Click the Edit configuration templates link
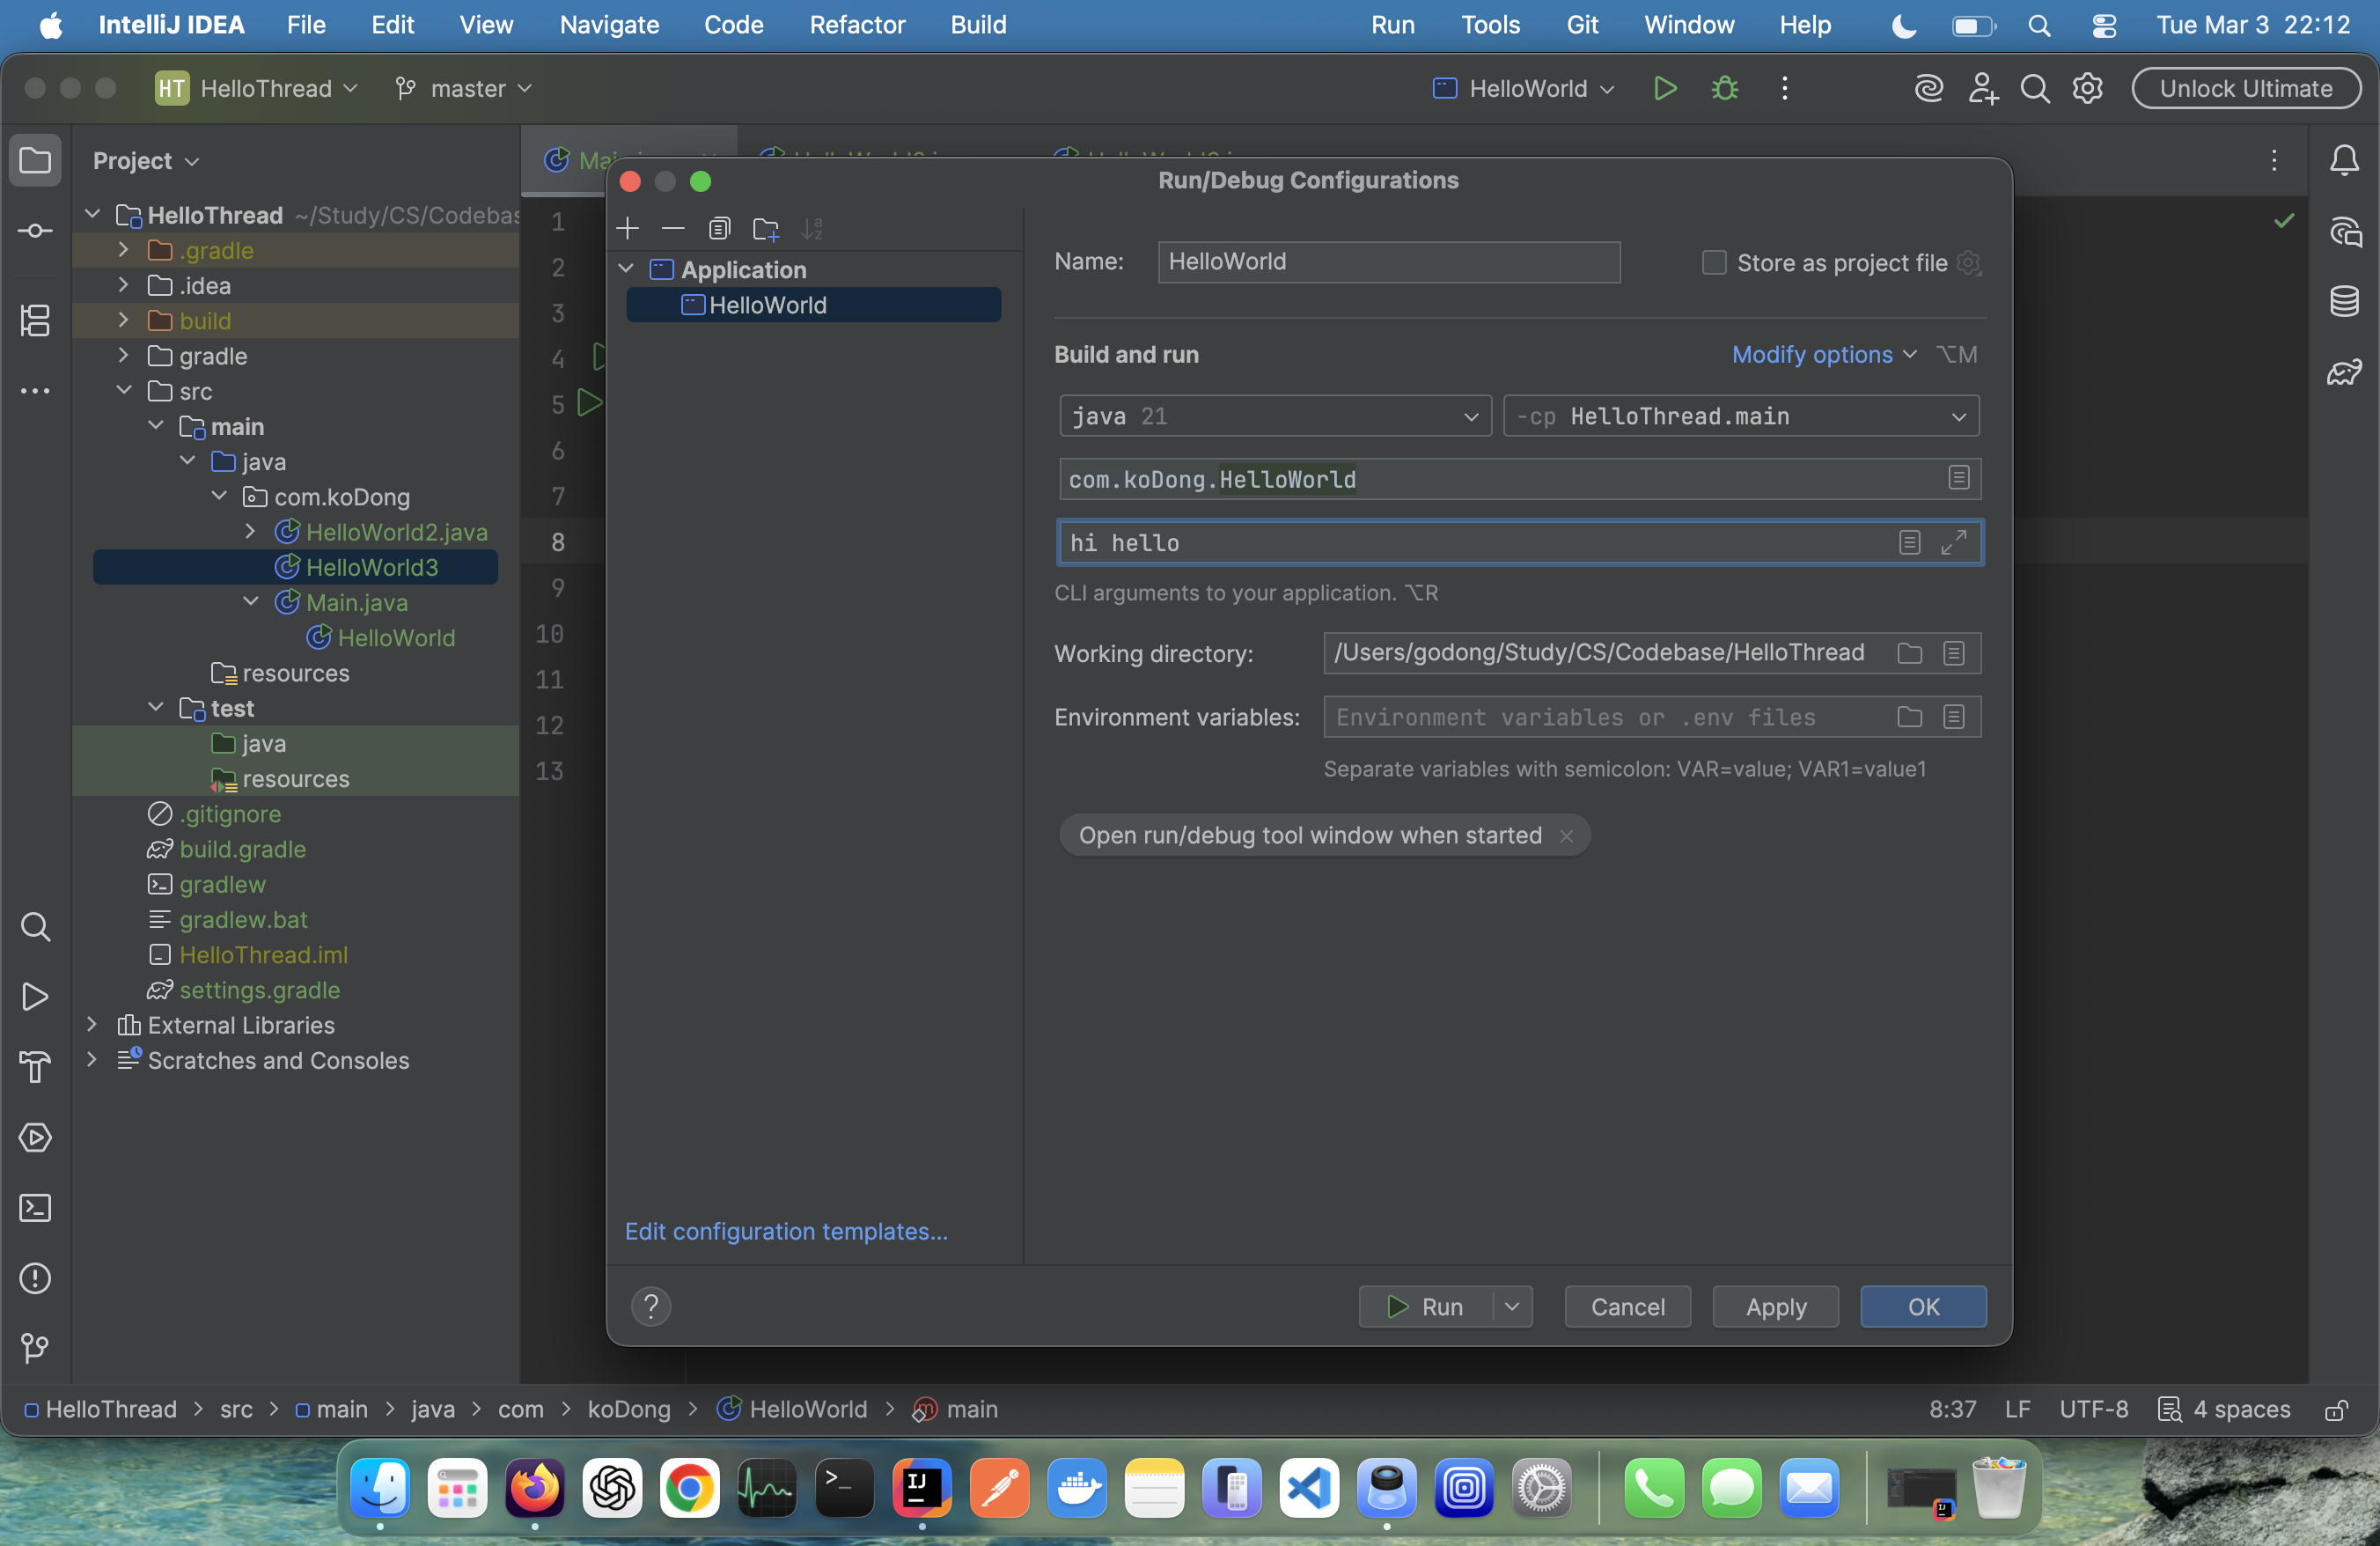Viewport: 2380px width, 1546px height. click(786, 1231)
